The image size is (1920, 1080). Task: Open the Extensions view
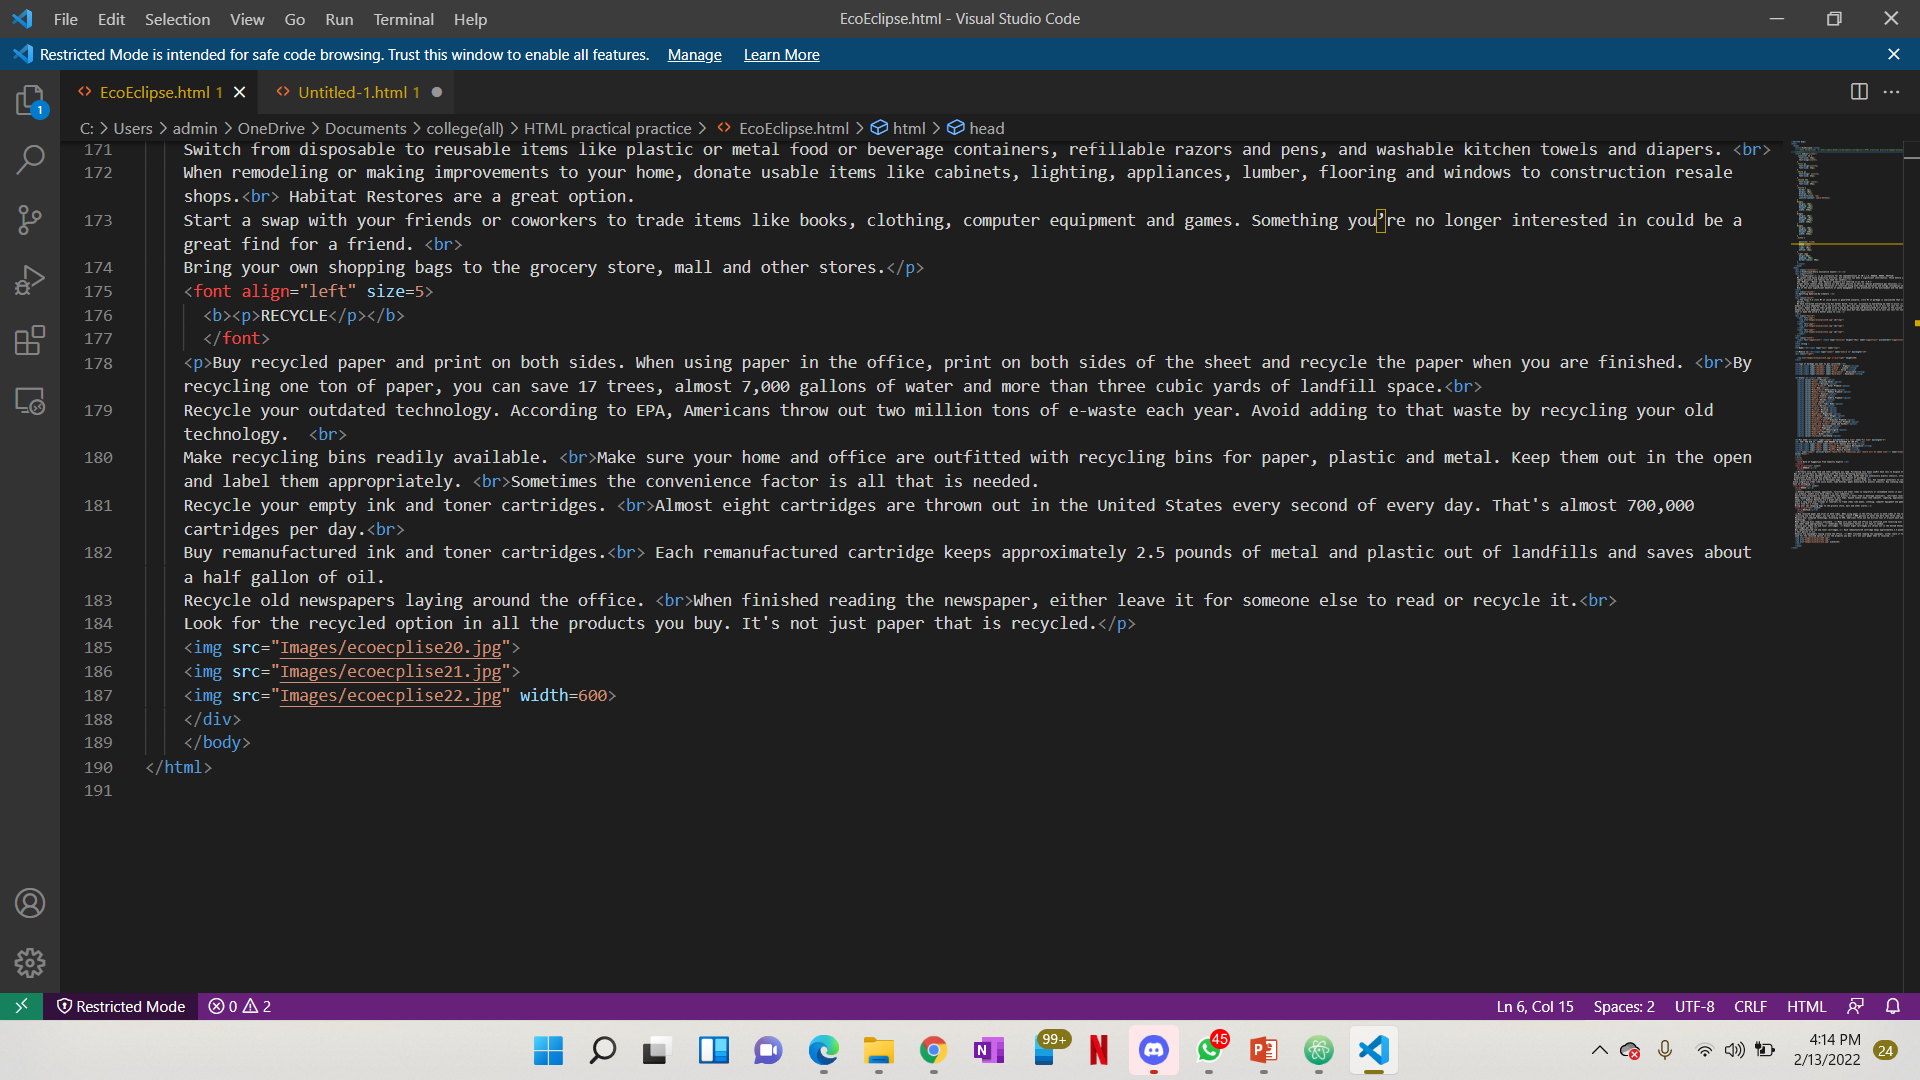pyautogui.click(x=30, y=340)
